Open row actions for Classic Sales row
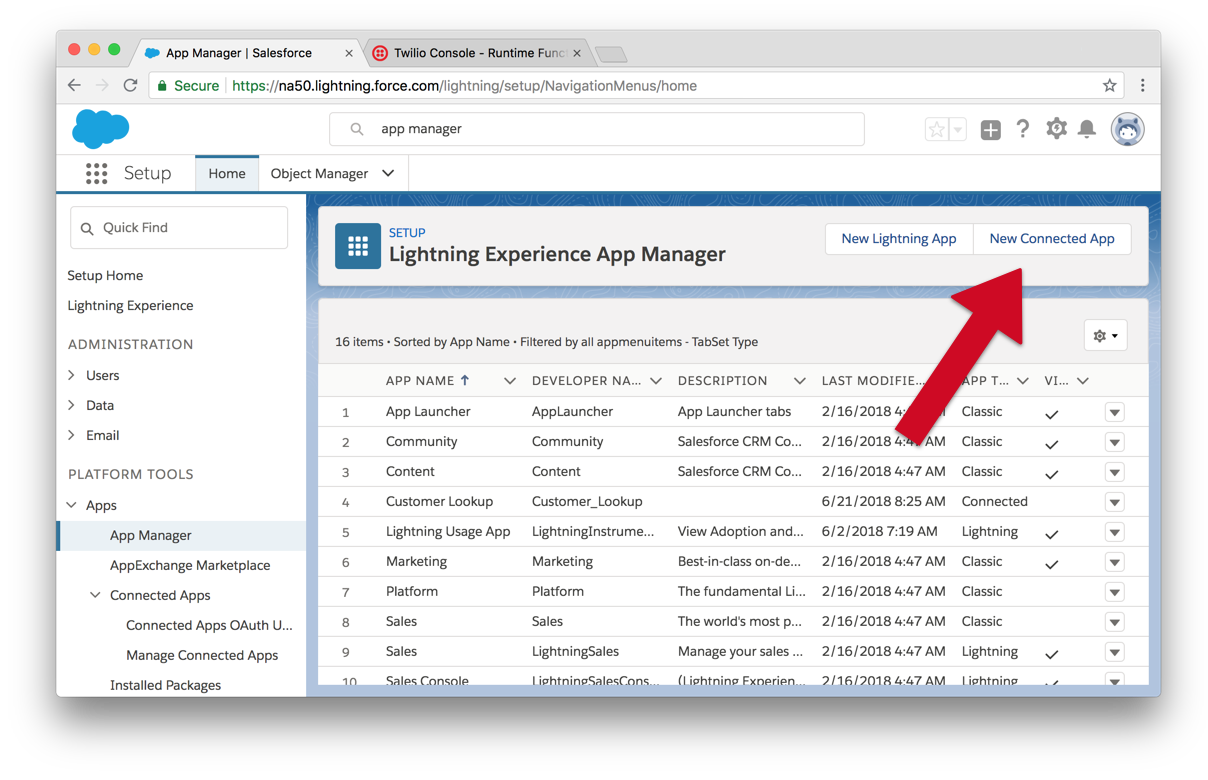1208x780 pixels. pyautogui.click(x=1114, y=622)
